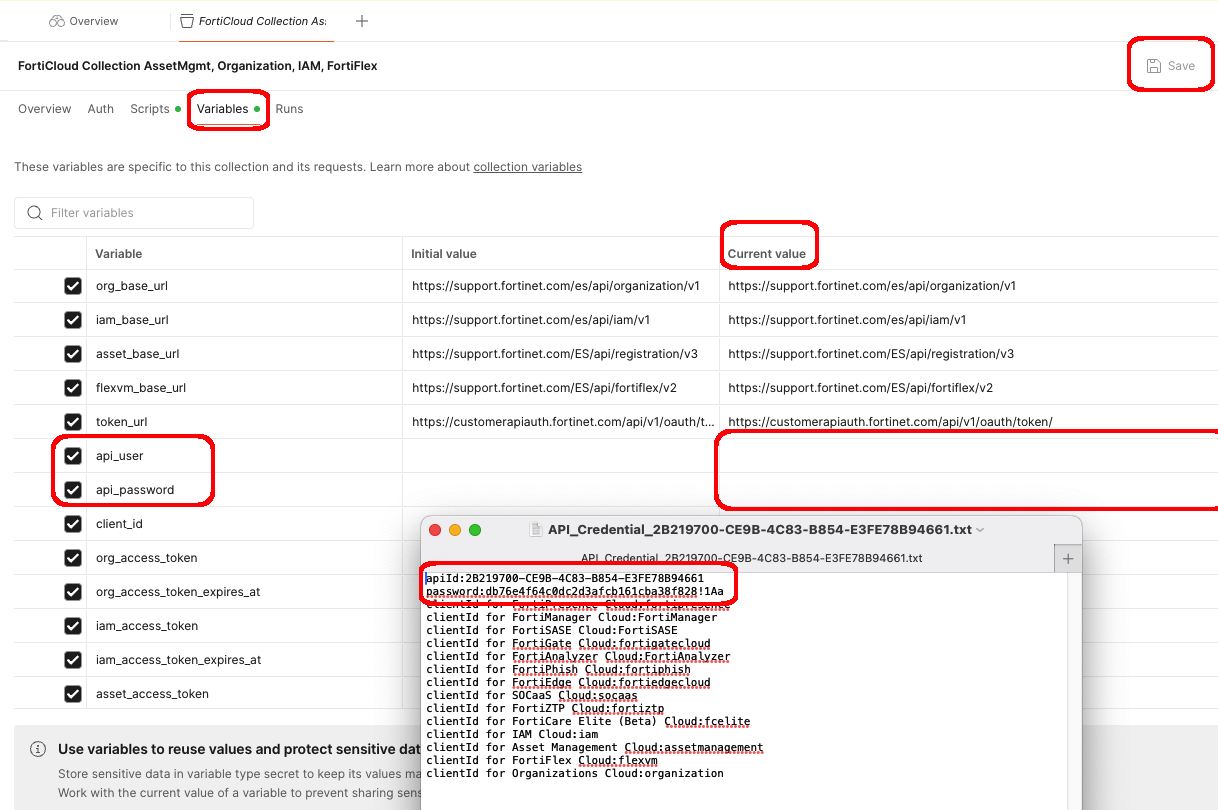Image resolution: width=1218 pixels, height=810 pixels.
Task: Click the Variable column header
Action: (x=119, y=254)
